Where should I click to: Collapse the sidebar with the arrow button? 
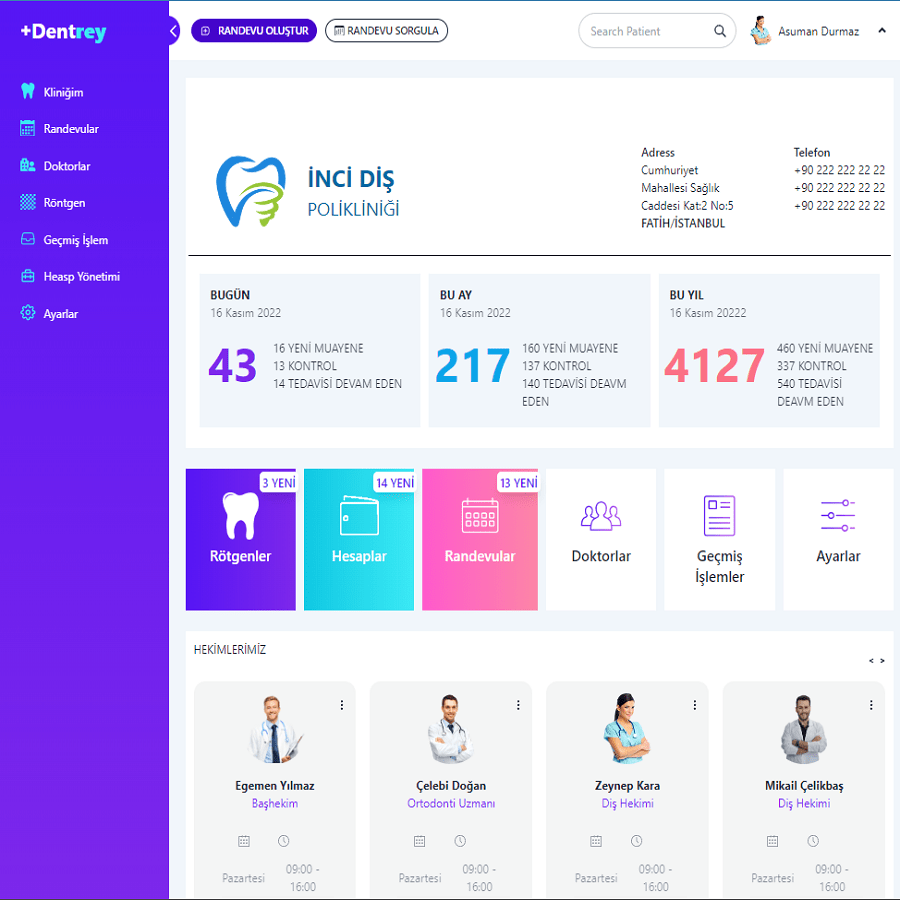(173, 31)
